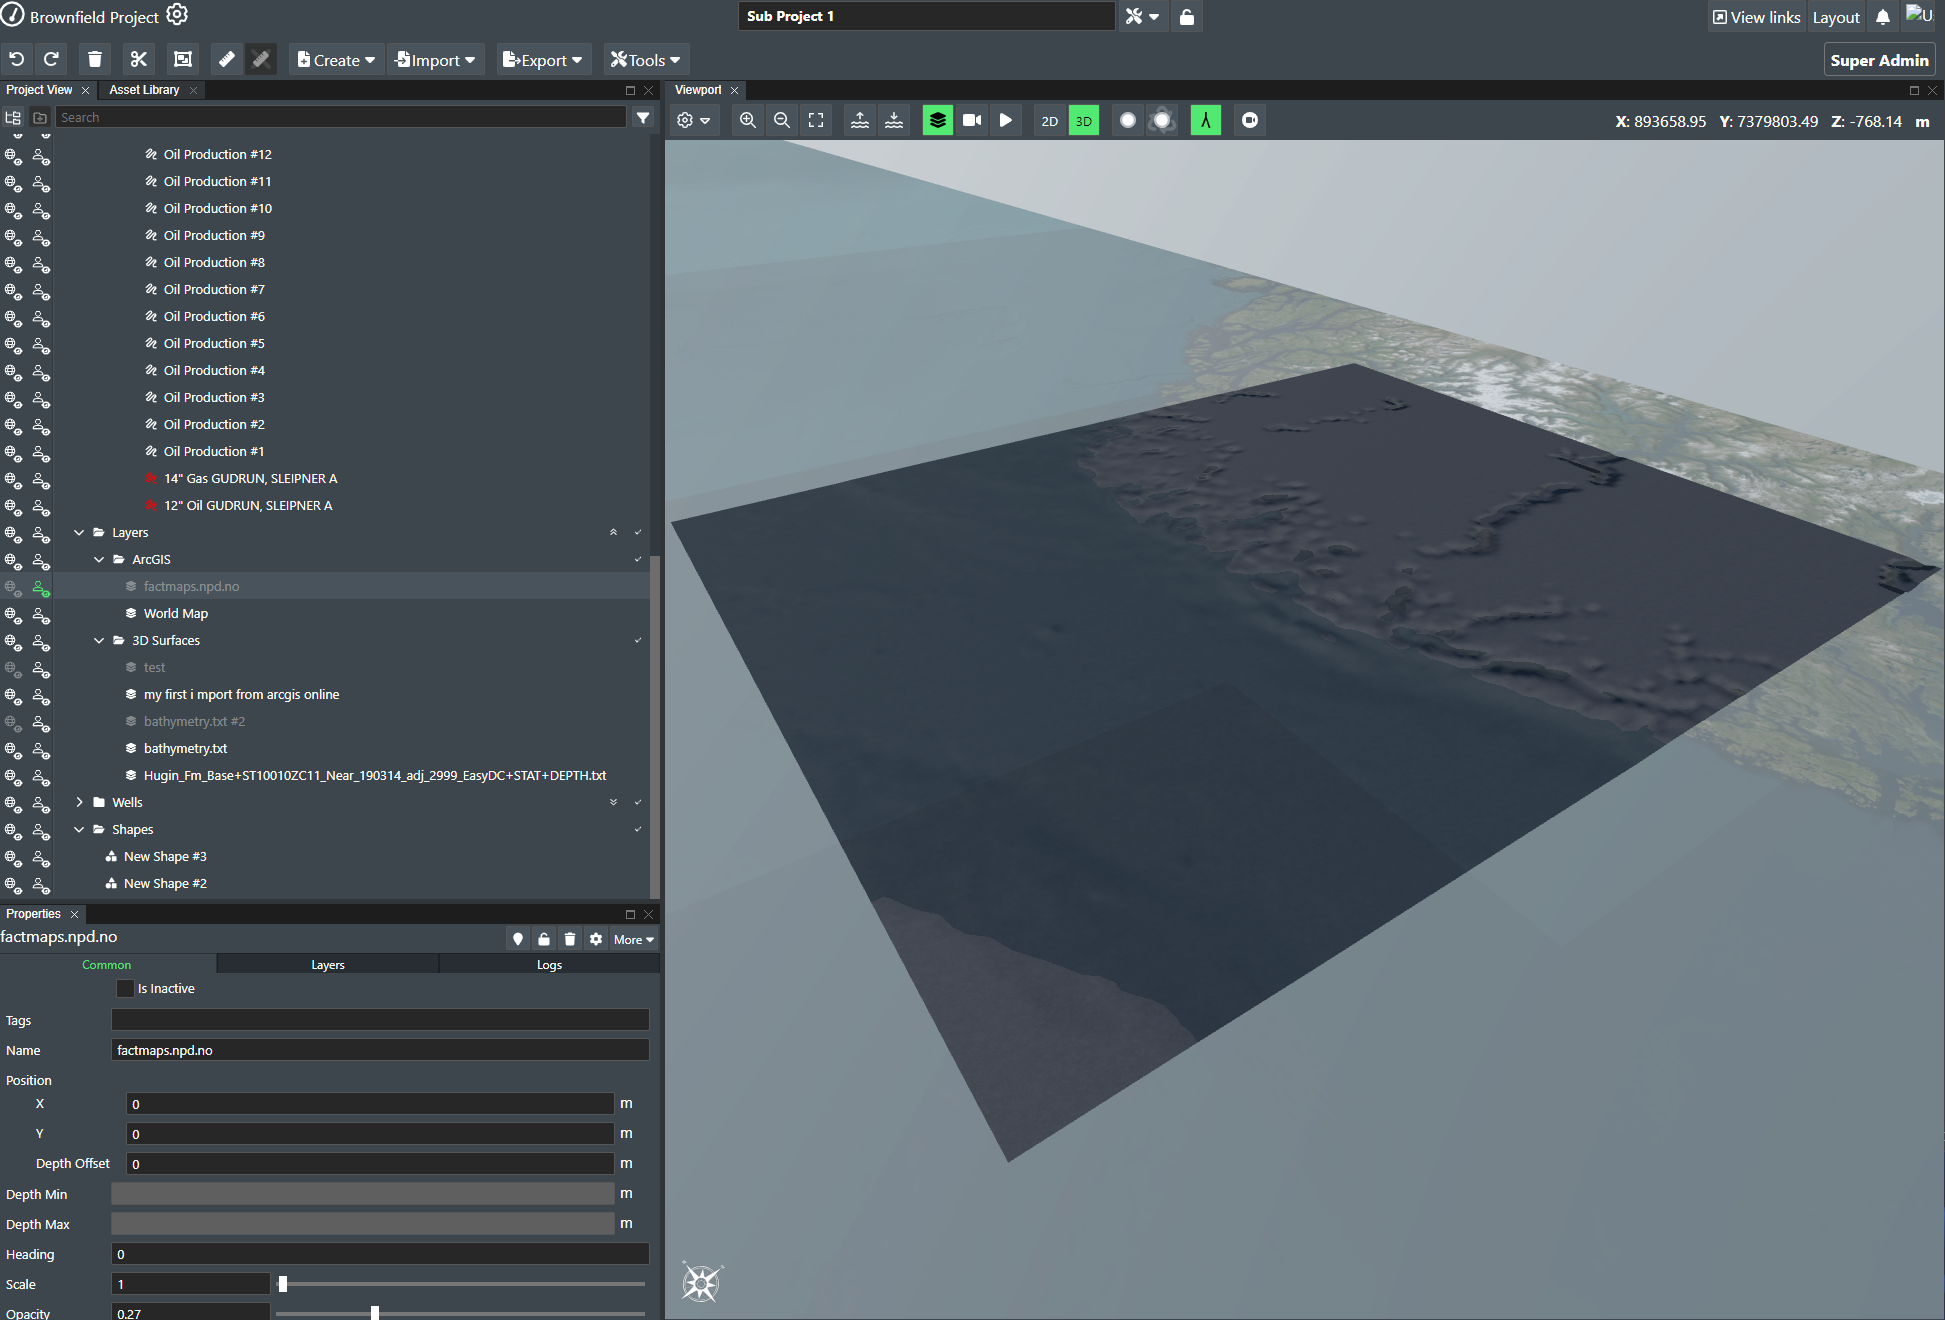Toggle the green layers button in viewport
The width and height of the screenshot is (1945, 1320).
[x=938, y=120]
